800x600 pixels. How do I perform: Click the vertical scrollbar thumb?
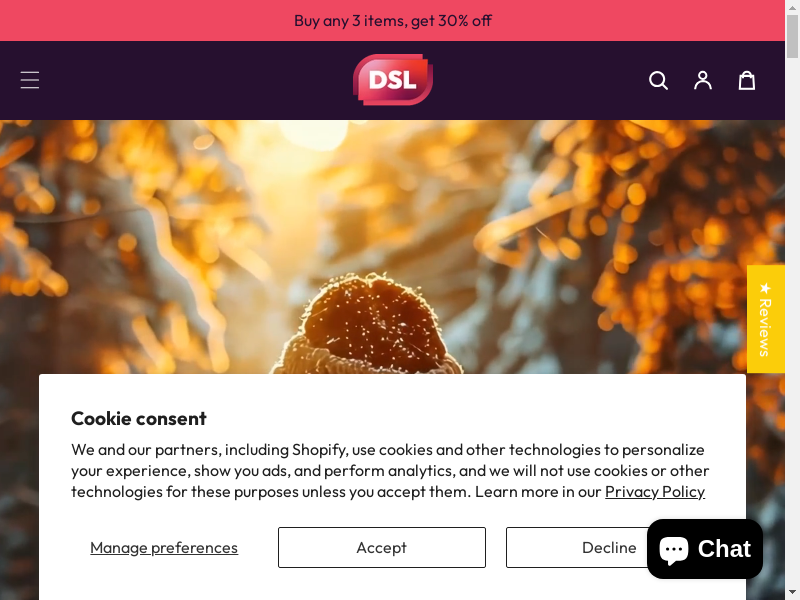(x=792, y=37)
